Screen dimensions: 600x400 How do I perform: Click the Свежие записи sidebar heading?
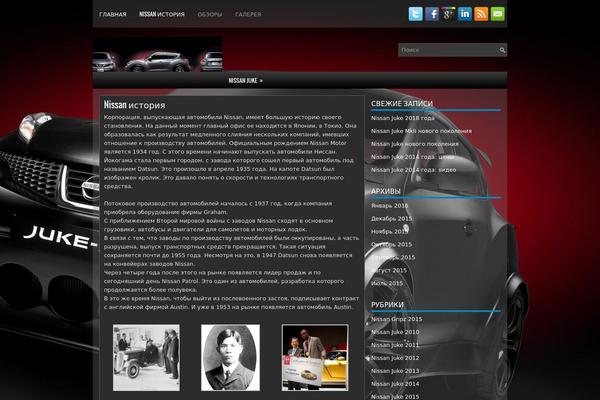pyautogui.click(x=402, y=104)
